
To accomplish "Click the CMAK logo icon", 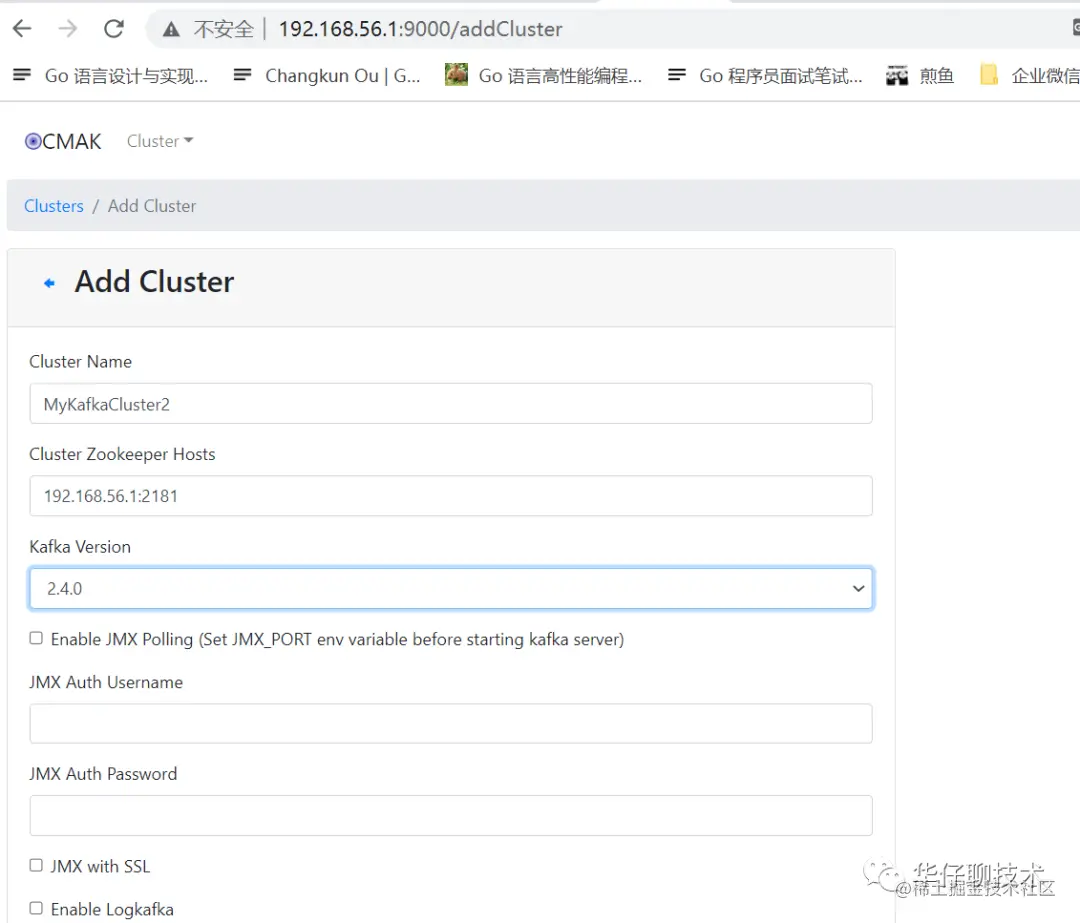I will tap(33, 141).
